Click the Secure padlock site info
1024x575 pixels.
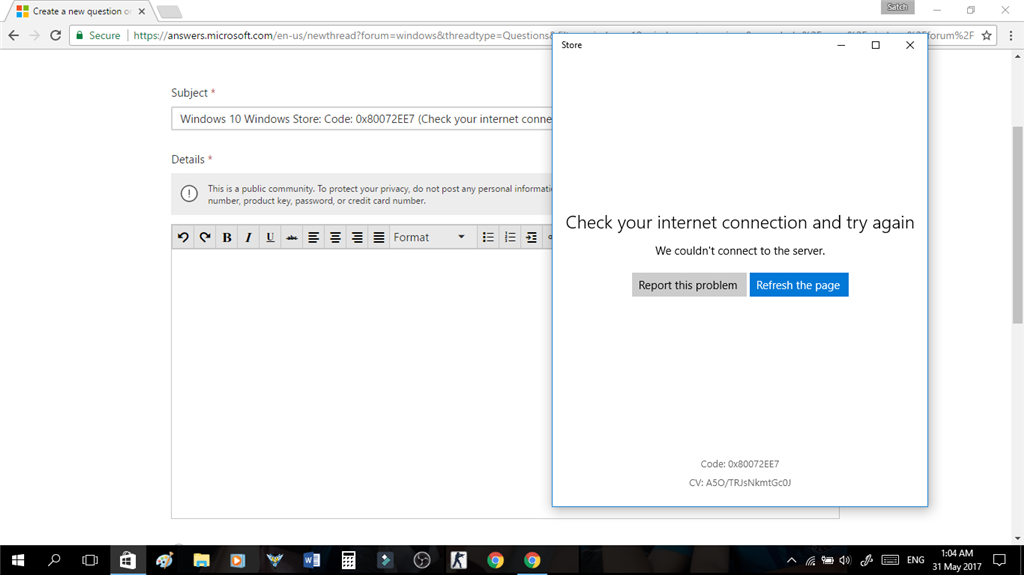tap(98, 35)
